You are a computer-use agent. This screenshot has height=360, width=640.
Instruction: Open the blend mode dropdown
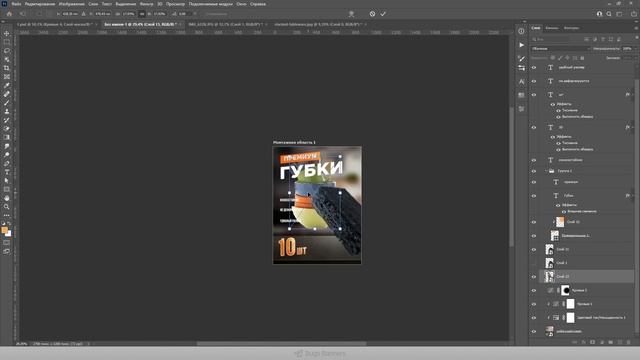[560, 49]
